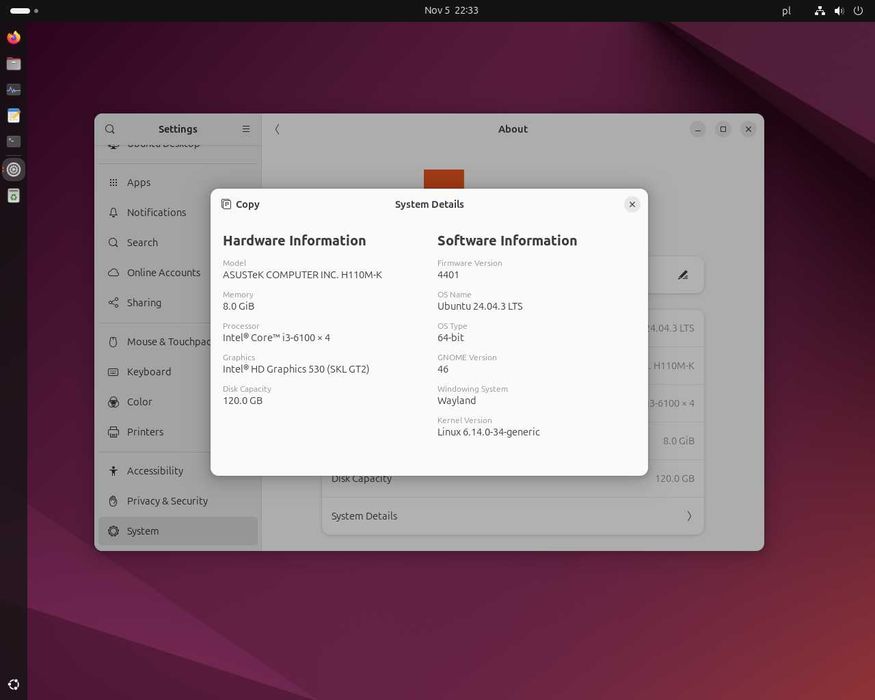The height and width of the screenshot is (700, 875).
Task: Open Accessibility settings panel
Action: click(x=155, y=471)
